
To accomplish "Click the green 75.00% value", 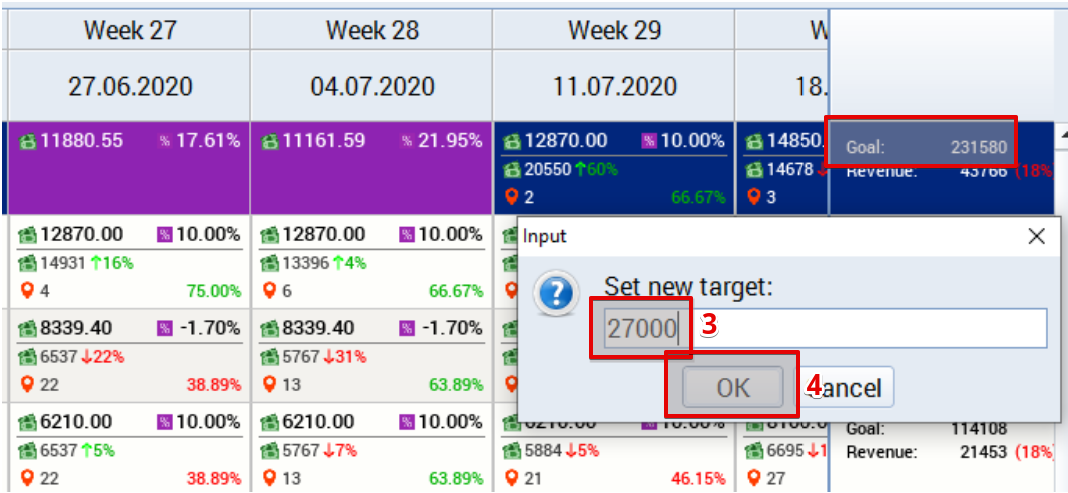I will [x=213, y=291].
